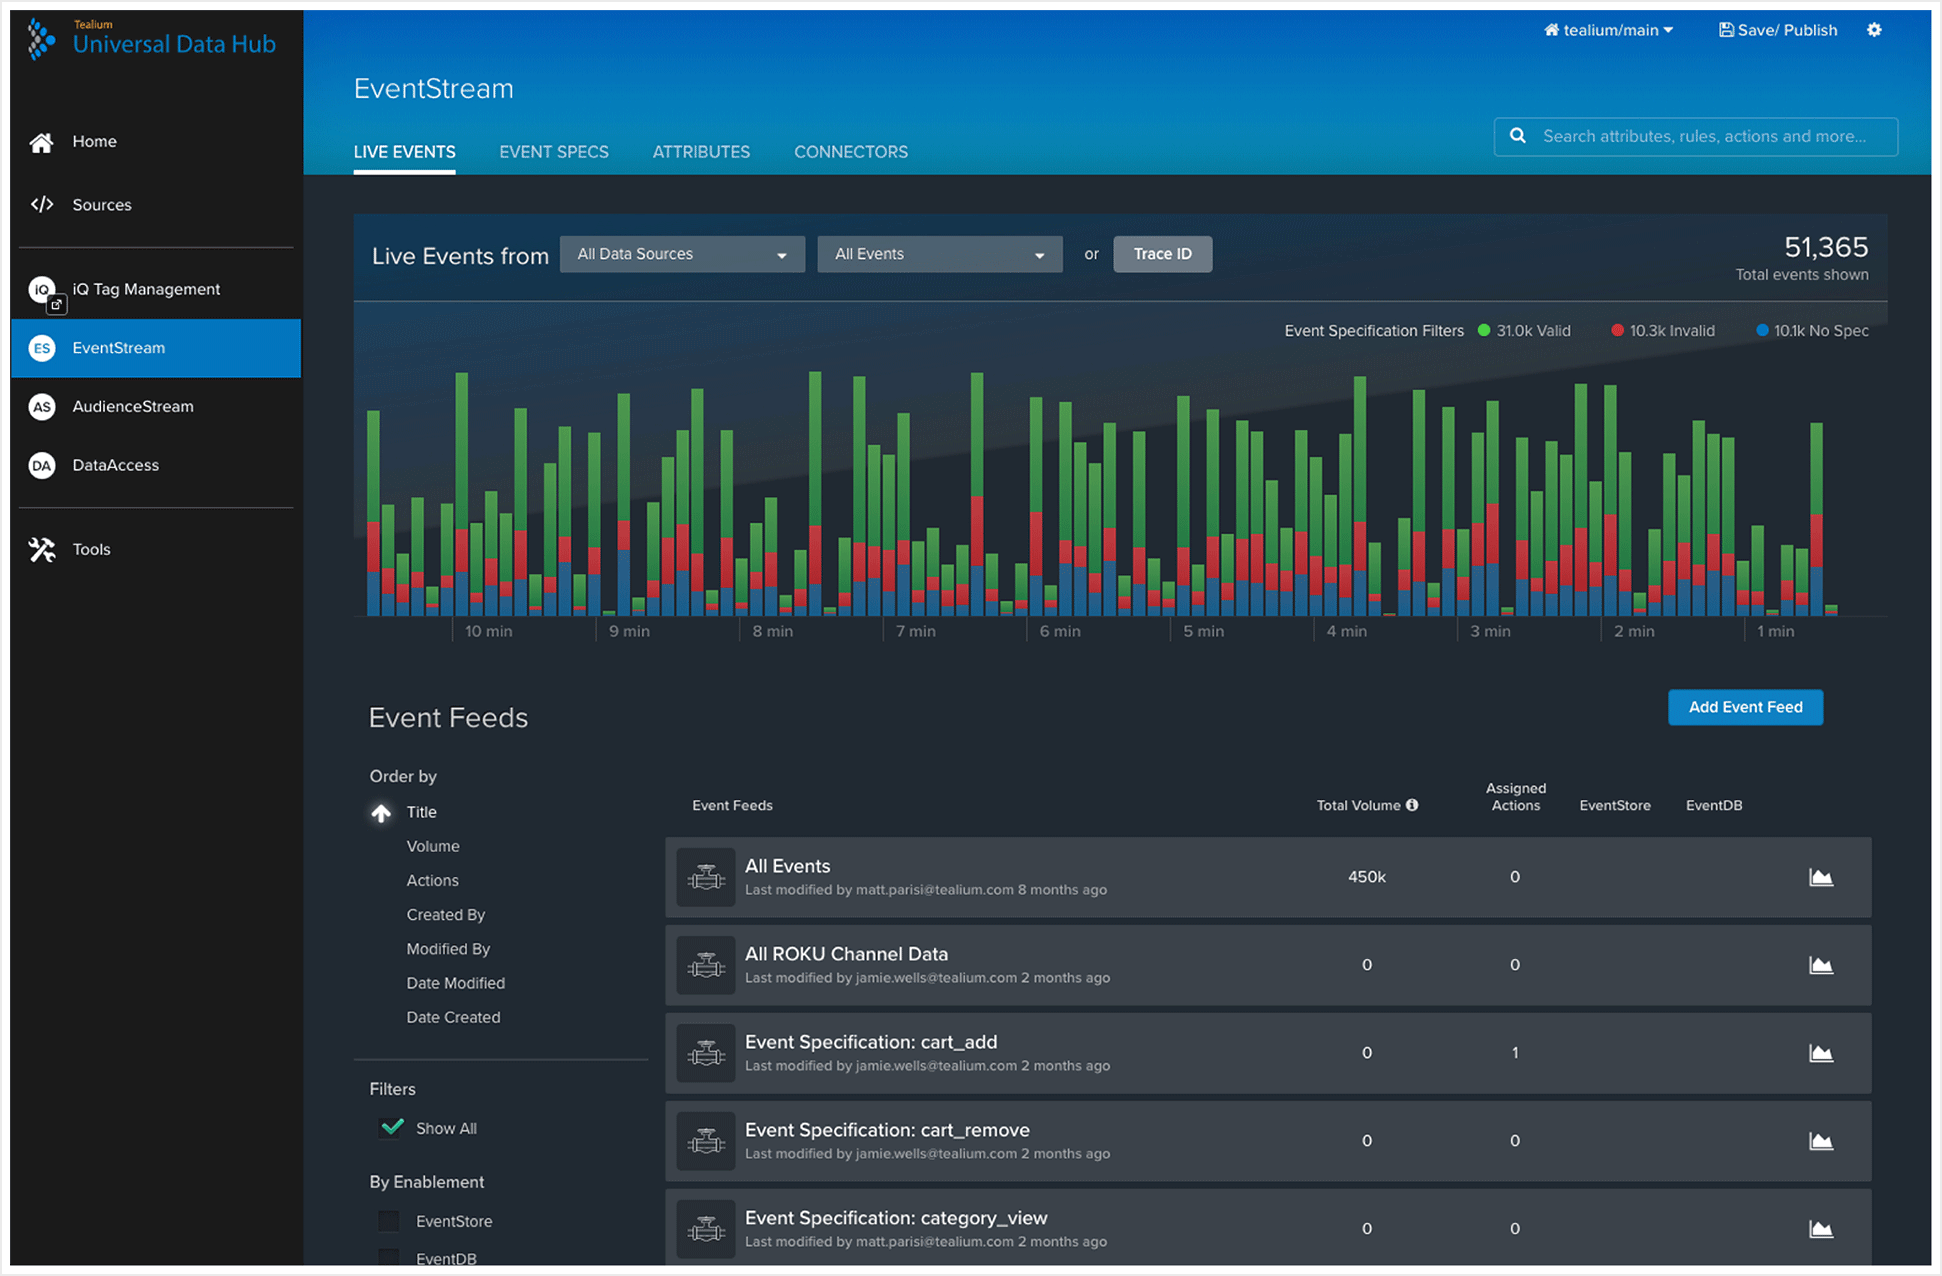The image size is (1942, 1276).
Task: Toggle the Valid event specification filter
Action: coord(1524,331)
